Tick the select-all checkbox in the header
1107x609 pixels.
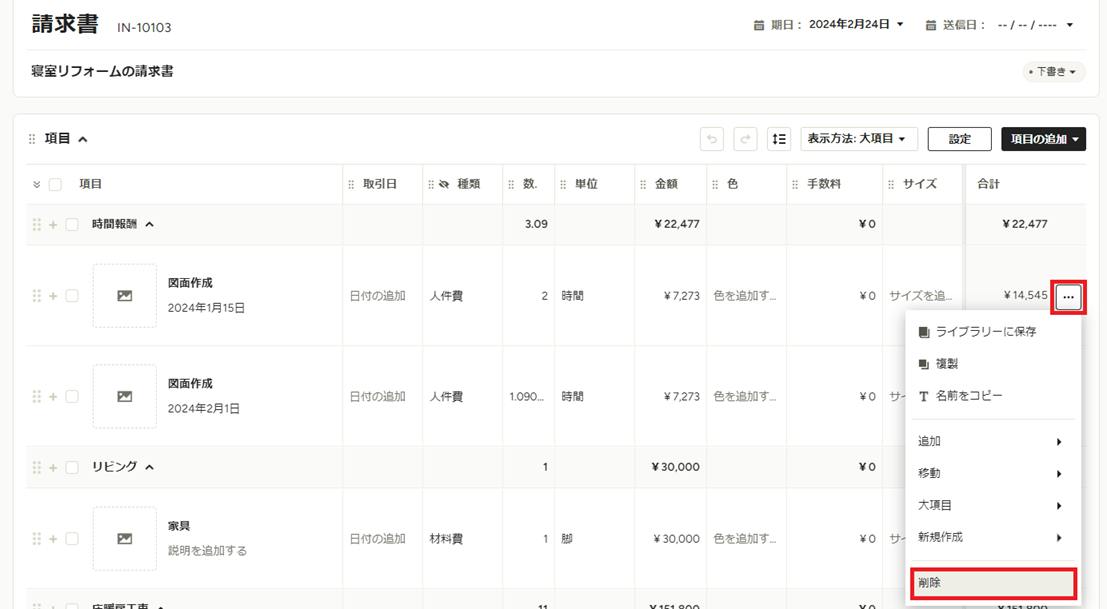pos(55,184)
